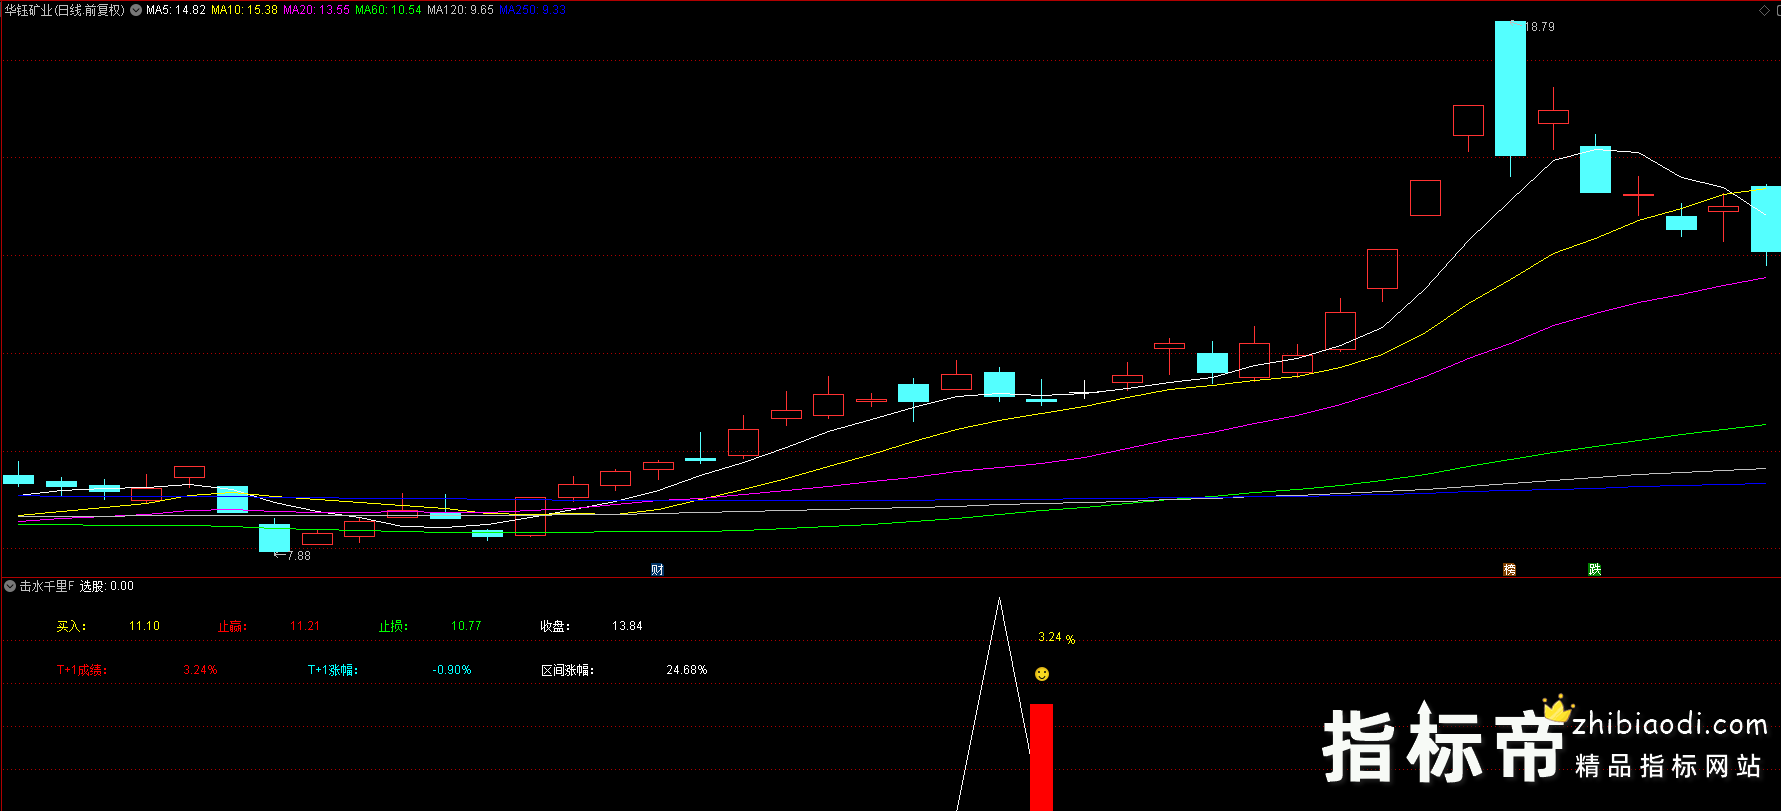Expand the 击水千里F indicator menu arrow
The height and width of the screenshot is (811, 1781).
10,586
